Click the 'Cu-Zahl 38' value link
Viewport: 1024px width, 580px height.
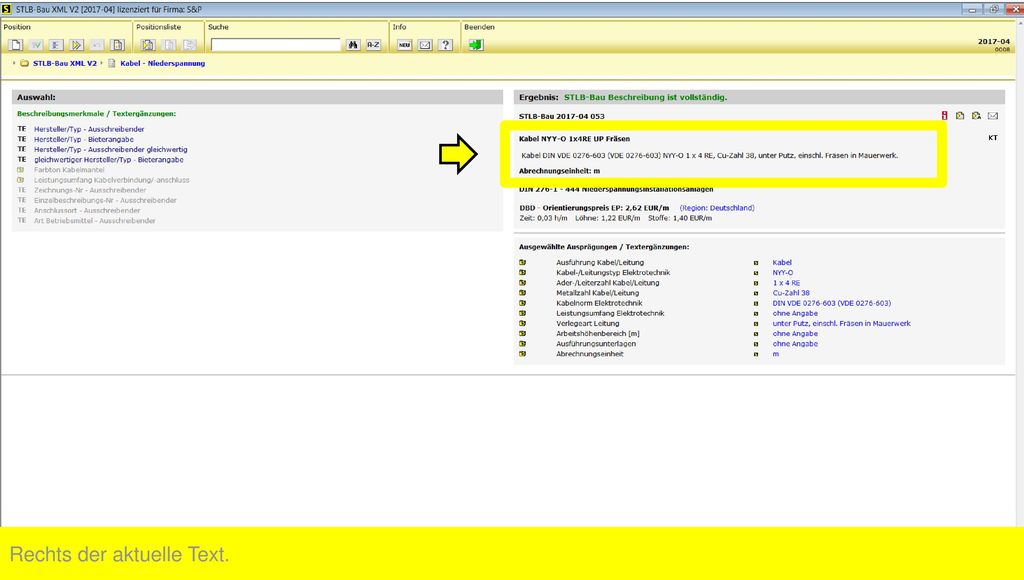pyautogui.click(x=791, y=293)
